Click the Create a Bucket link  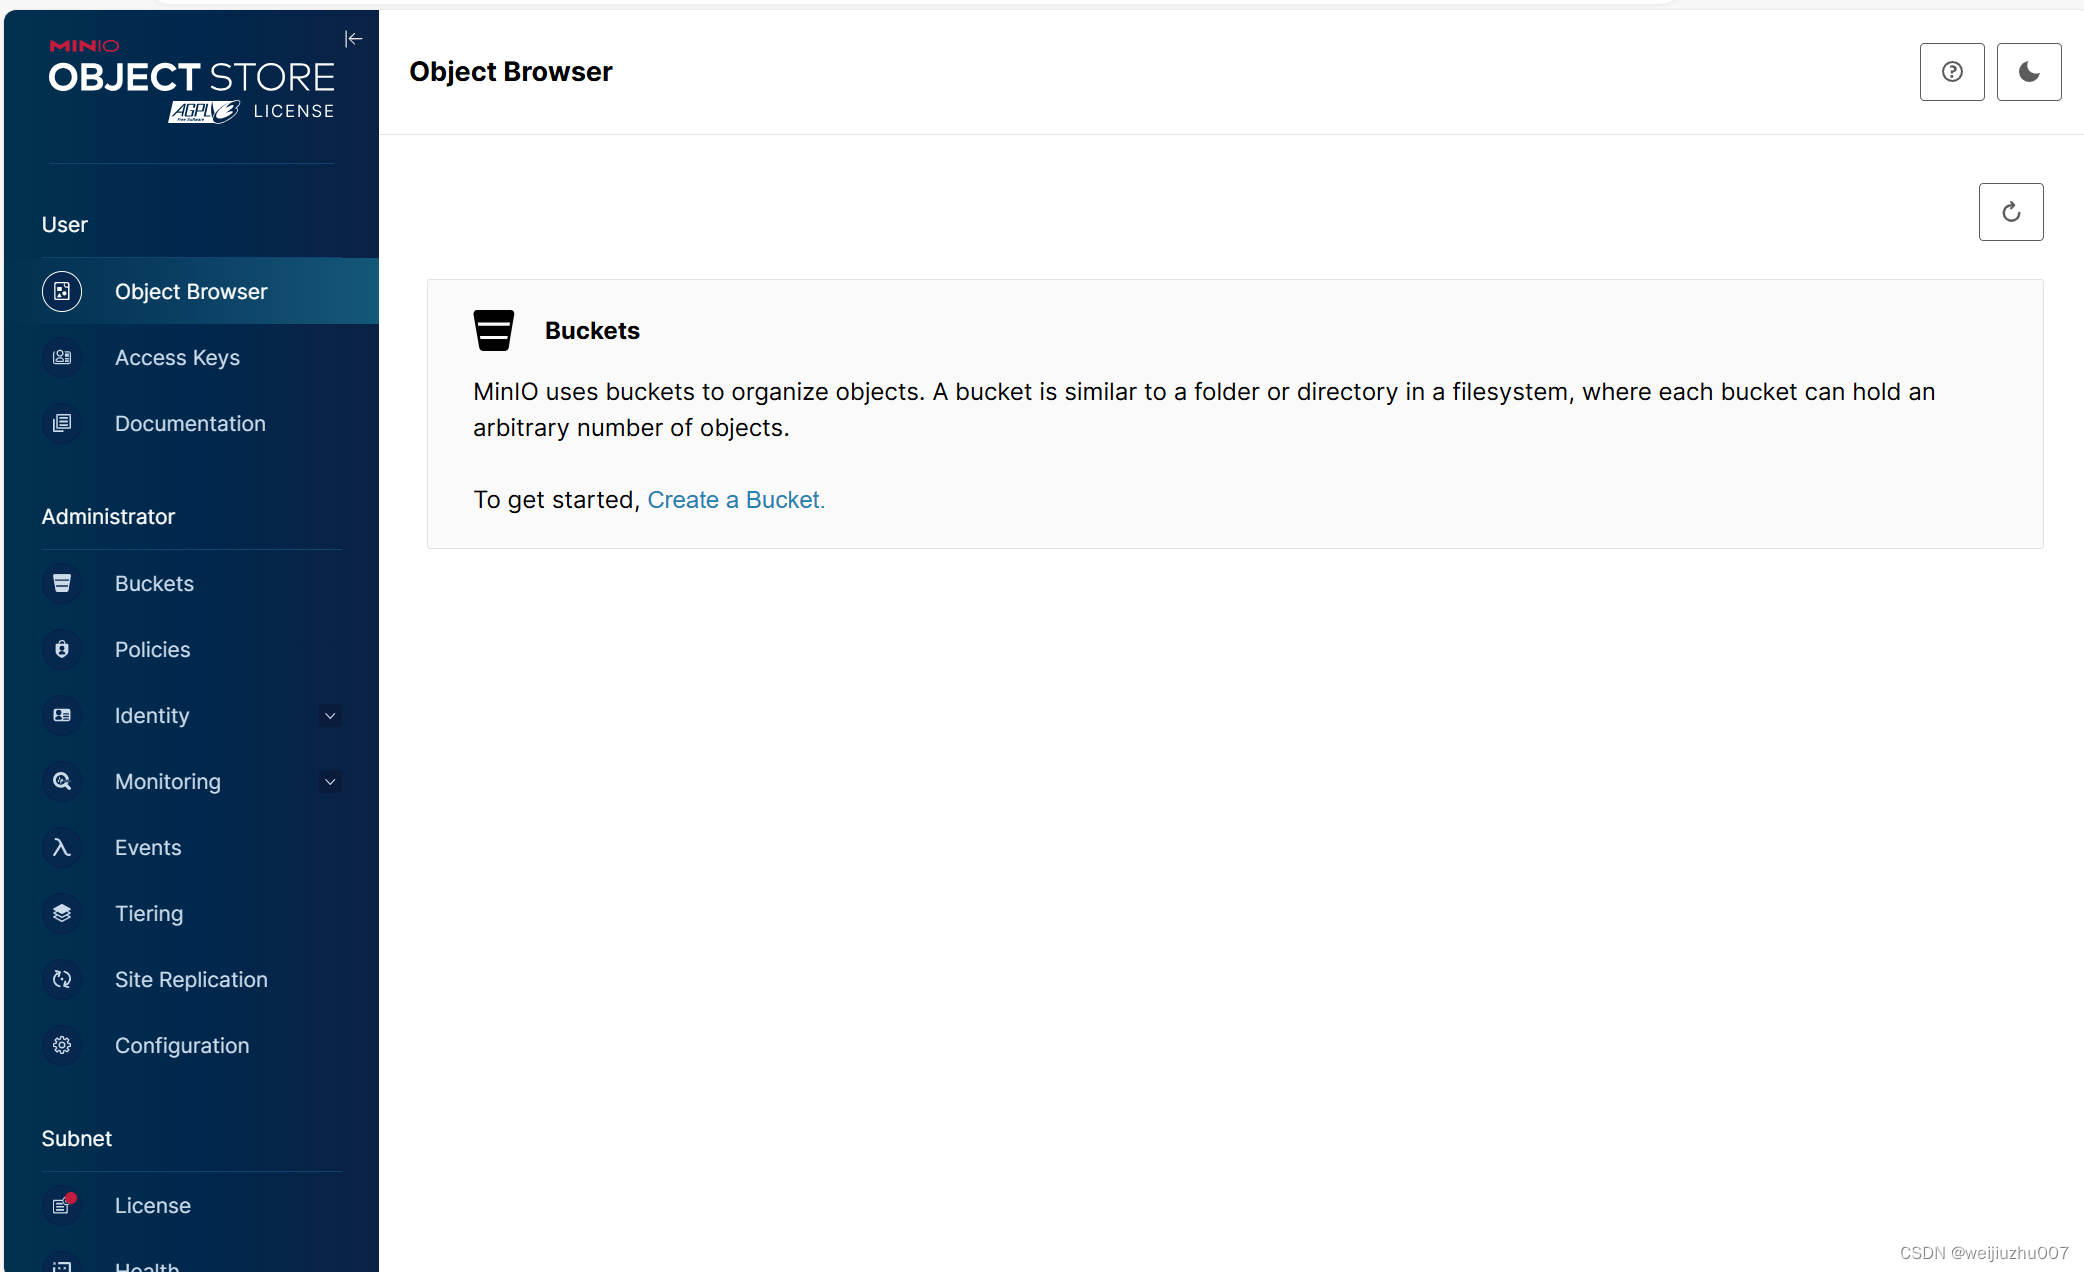735,500
